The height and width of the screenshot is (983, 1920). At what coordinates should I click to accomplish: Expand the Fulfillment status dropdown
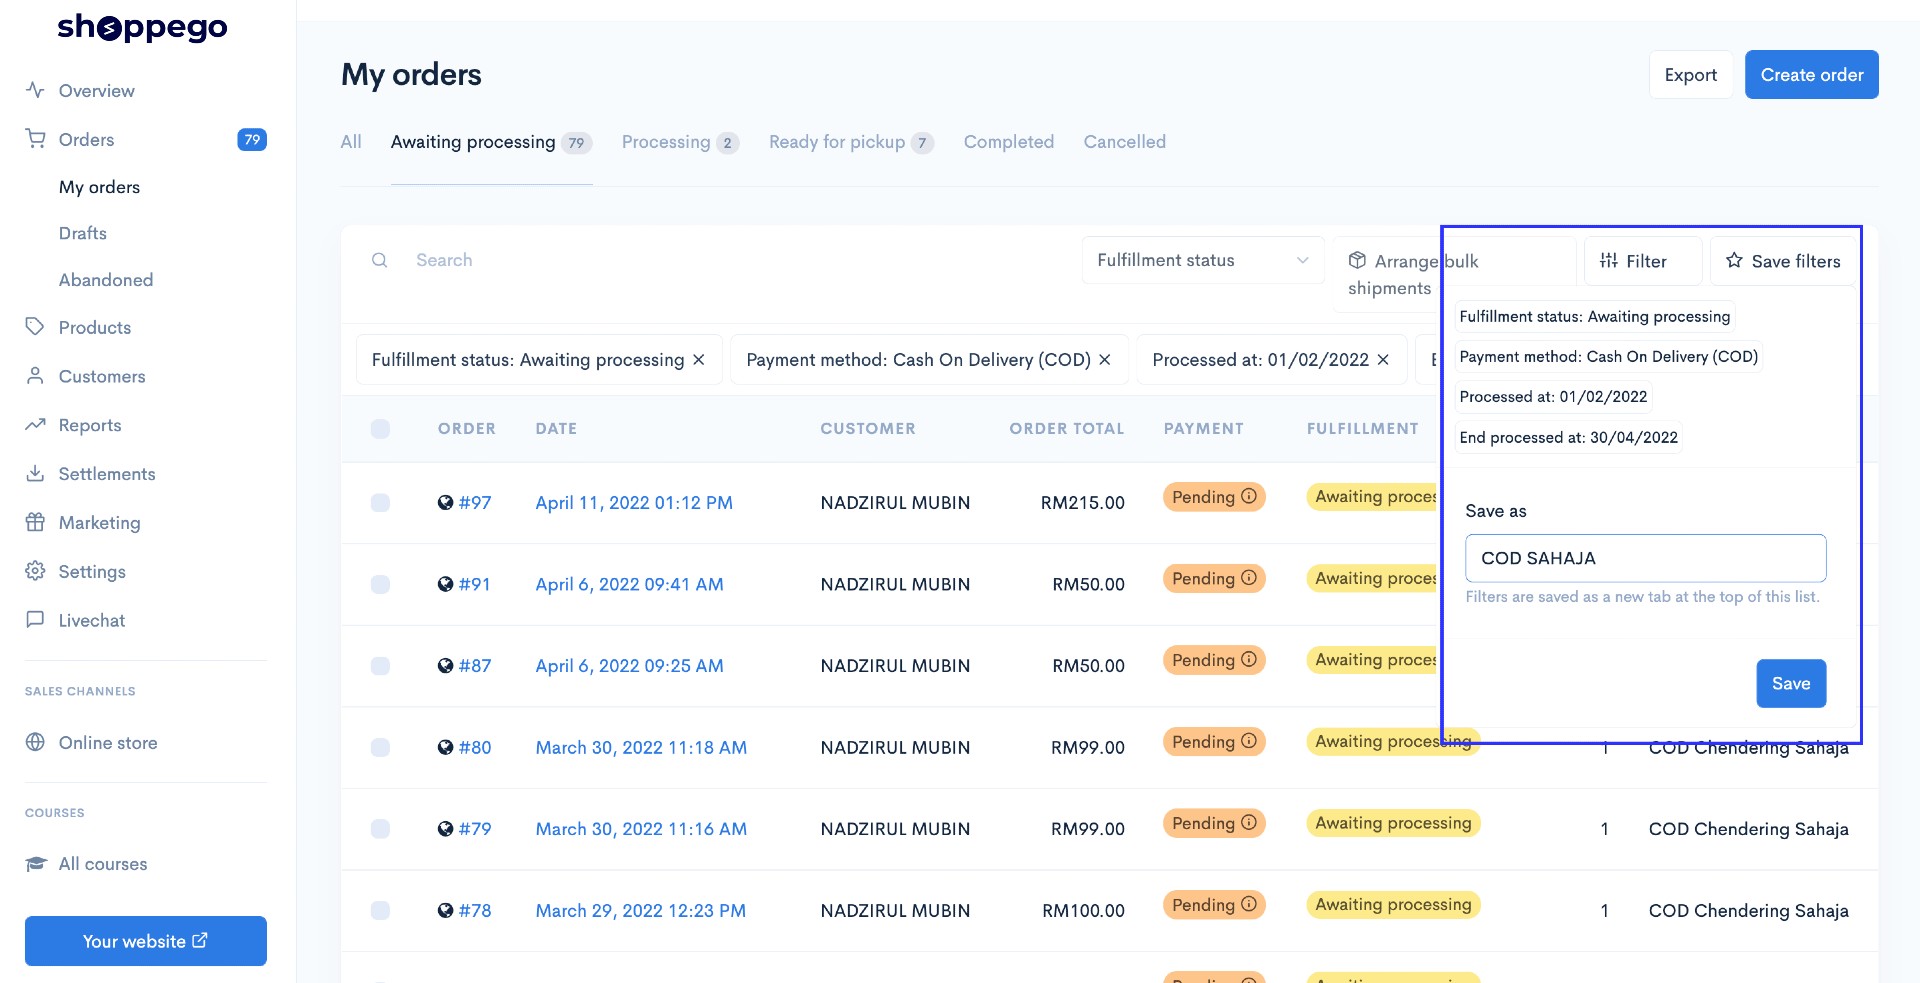tap(1203, 260)
